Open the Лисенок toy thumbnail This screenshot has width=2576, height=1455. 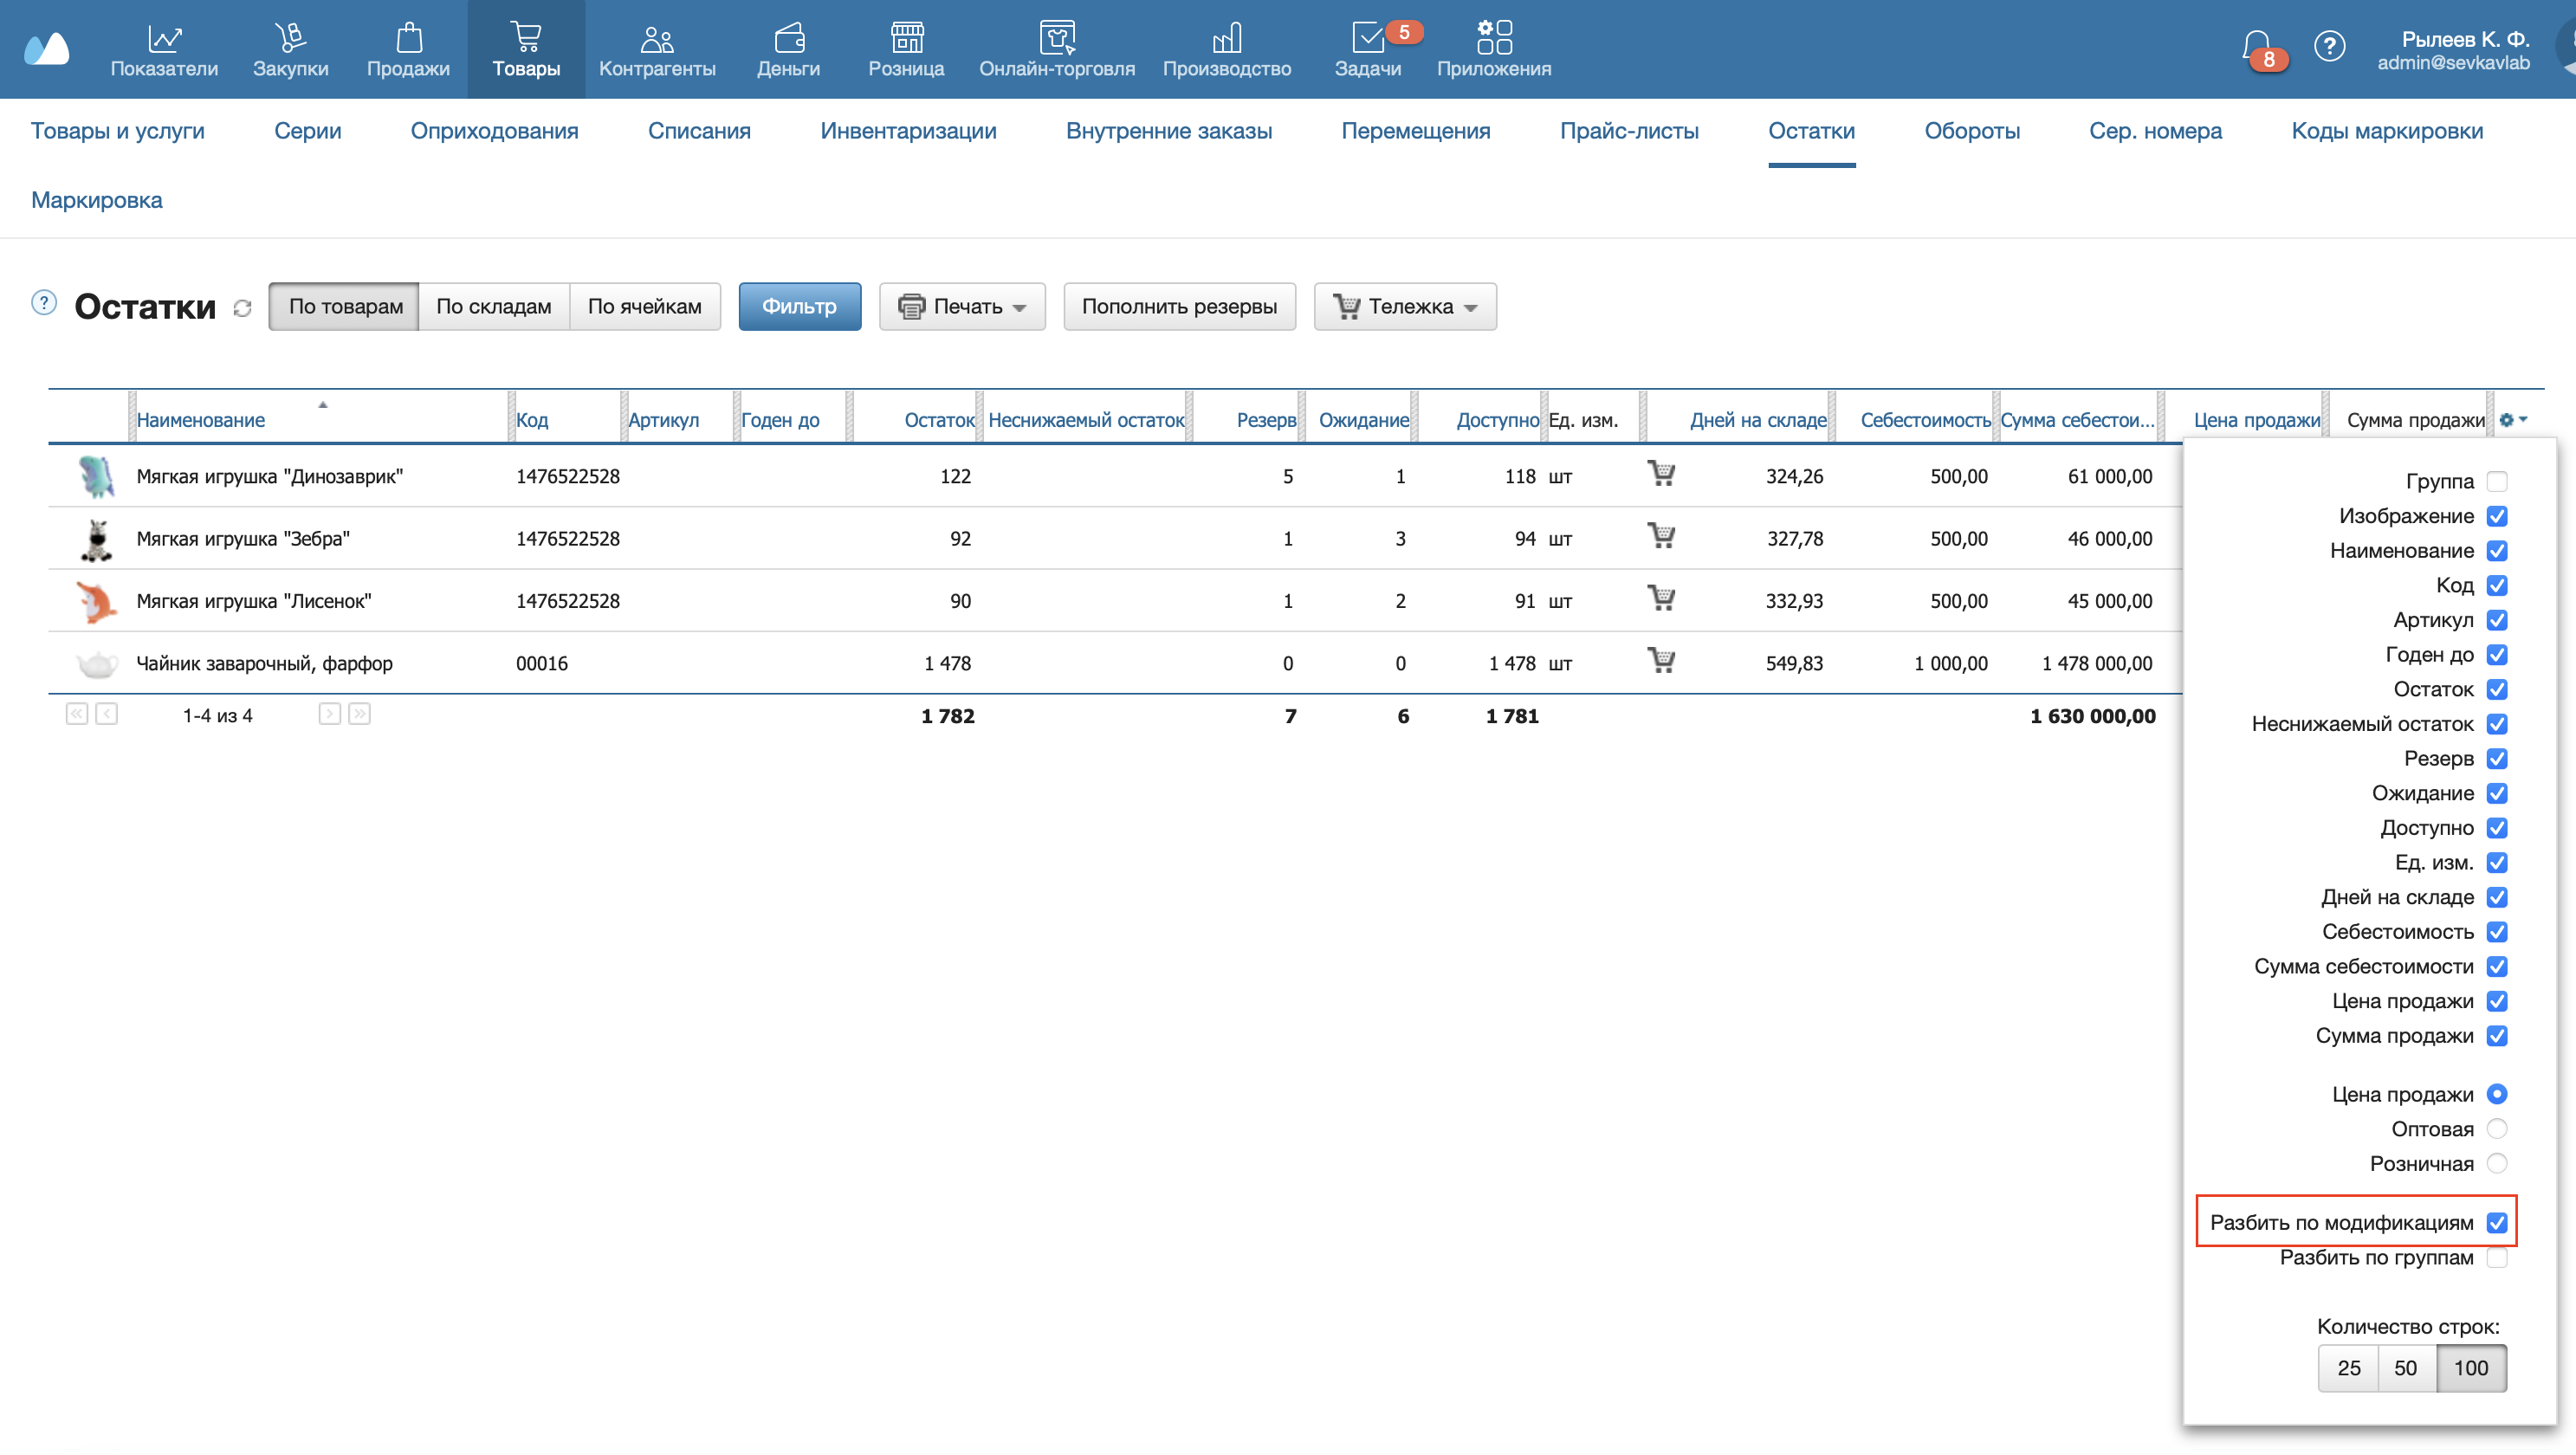click(x=97, y=601)
